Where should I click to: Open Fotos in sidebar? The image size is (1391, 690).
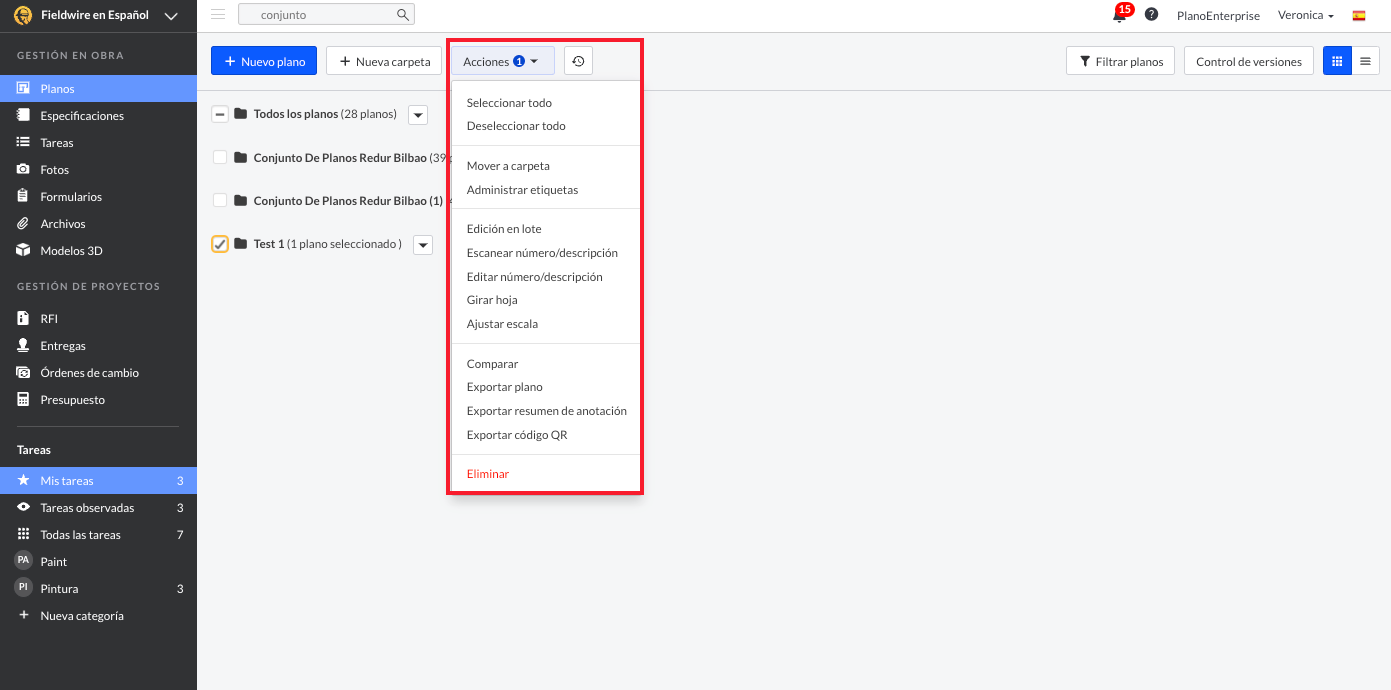[98, 170]
